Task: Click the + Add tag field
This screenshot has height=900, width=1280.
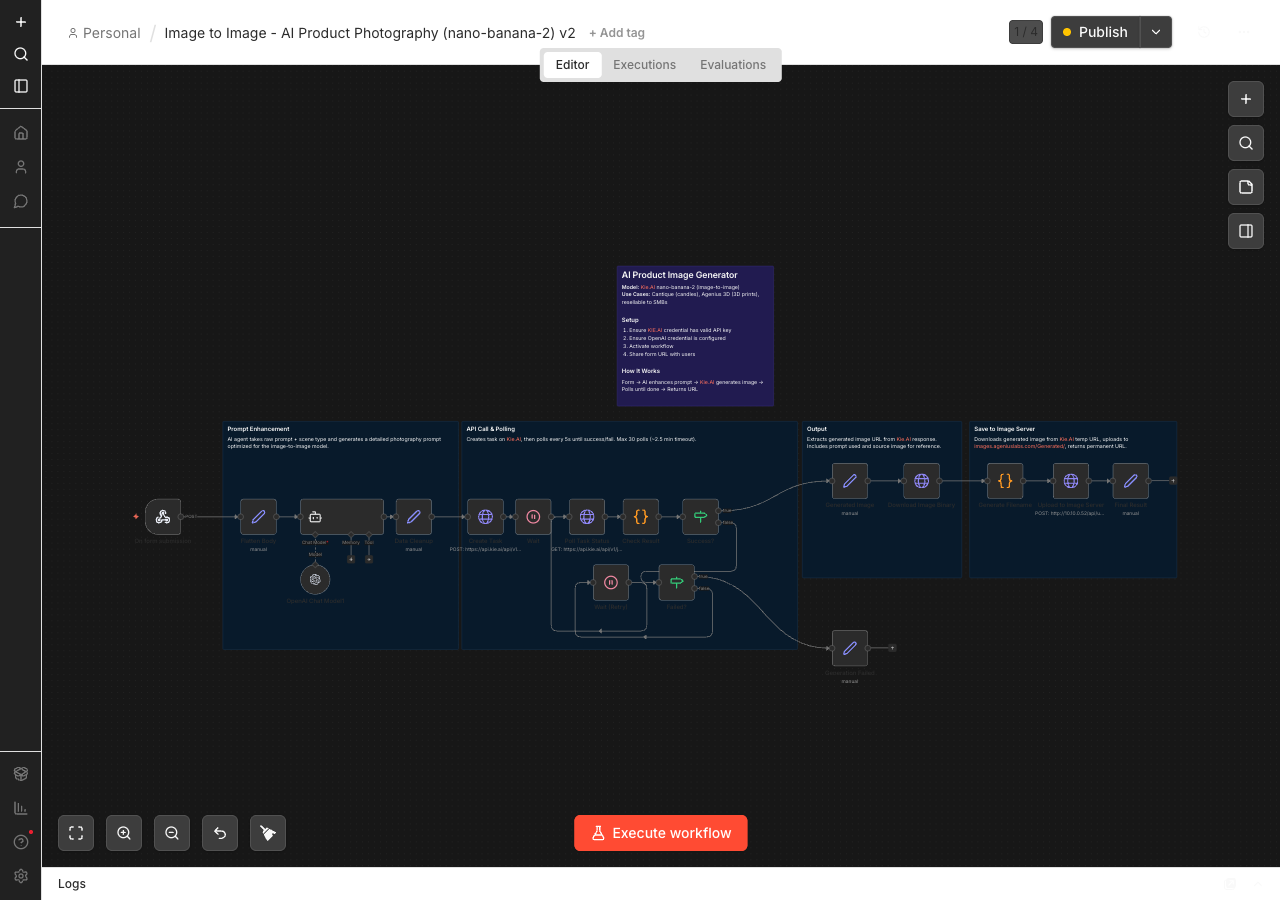Action: pyautogui.click(x=616, y=32)
